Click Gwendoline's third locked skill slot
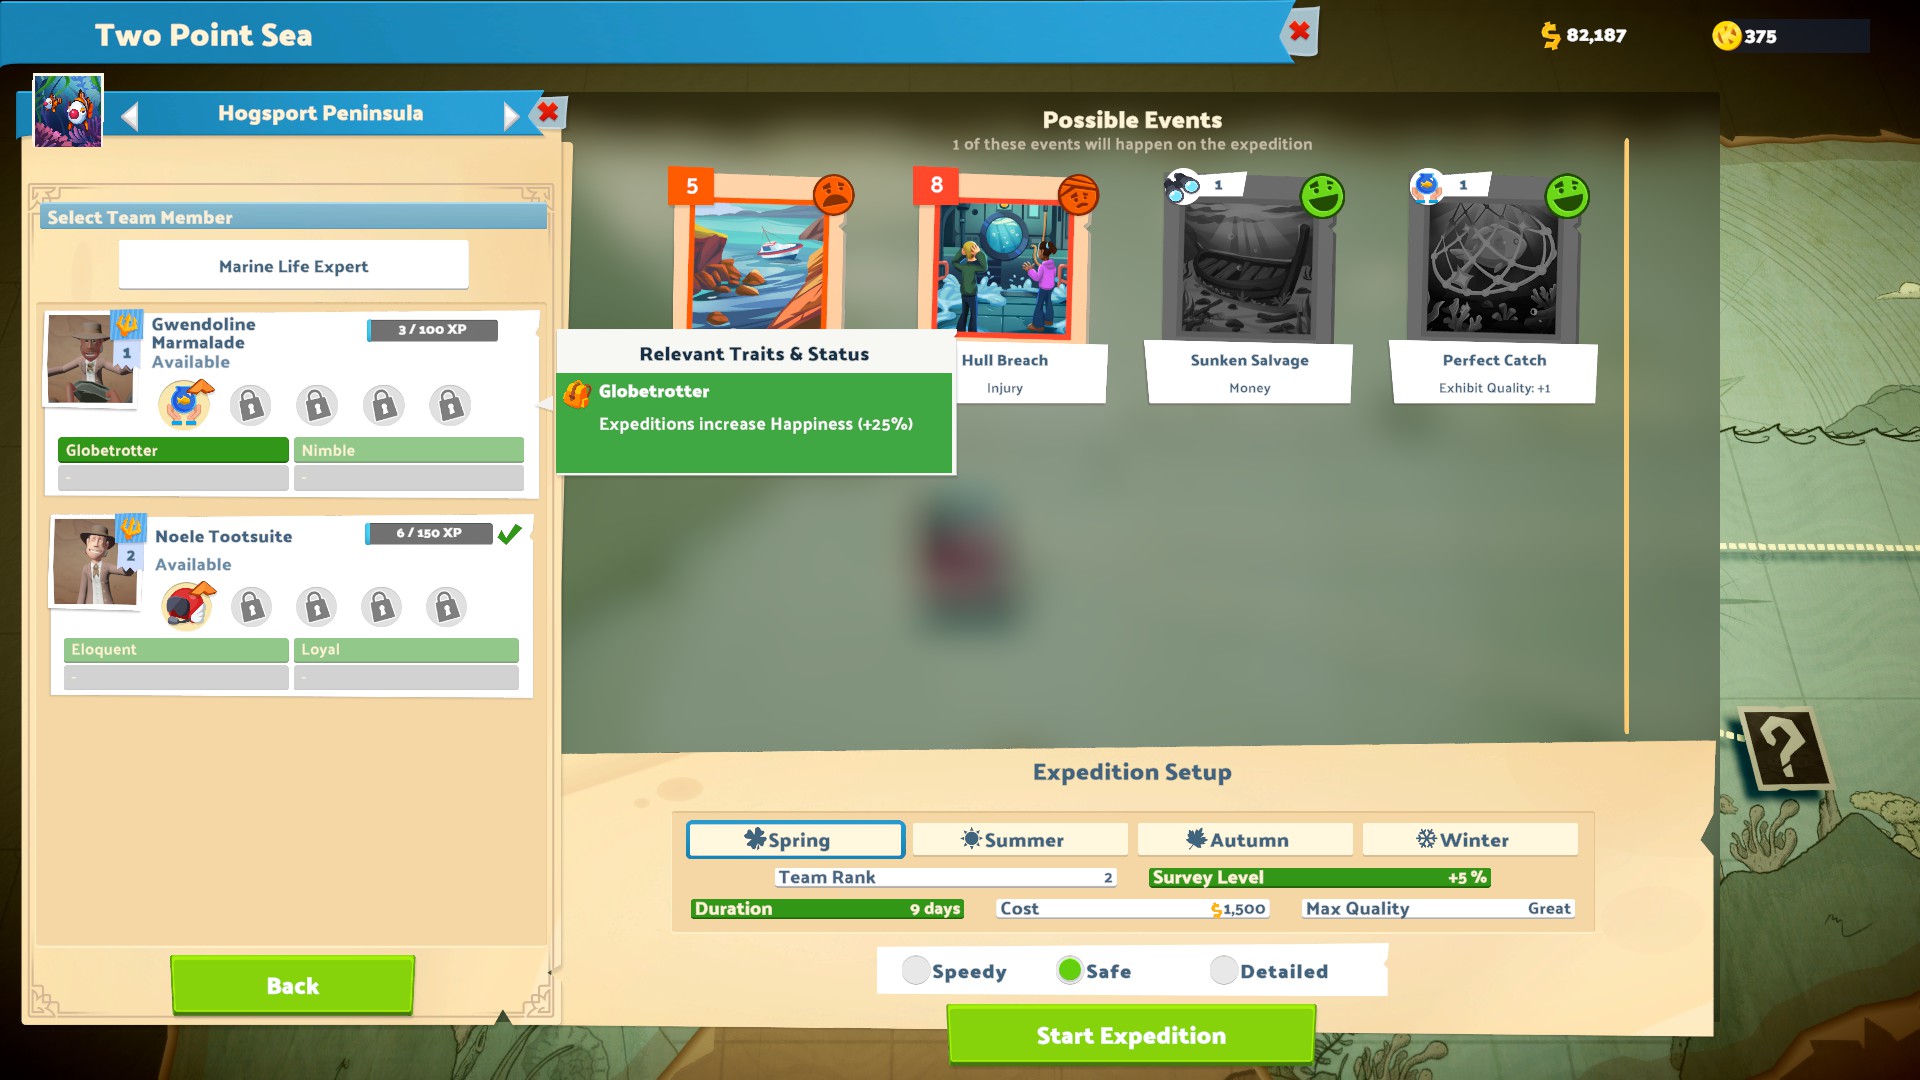Viewport: 1920px width, 1080px height. pyautogui.click(x=384, y=405)
